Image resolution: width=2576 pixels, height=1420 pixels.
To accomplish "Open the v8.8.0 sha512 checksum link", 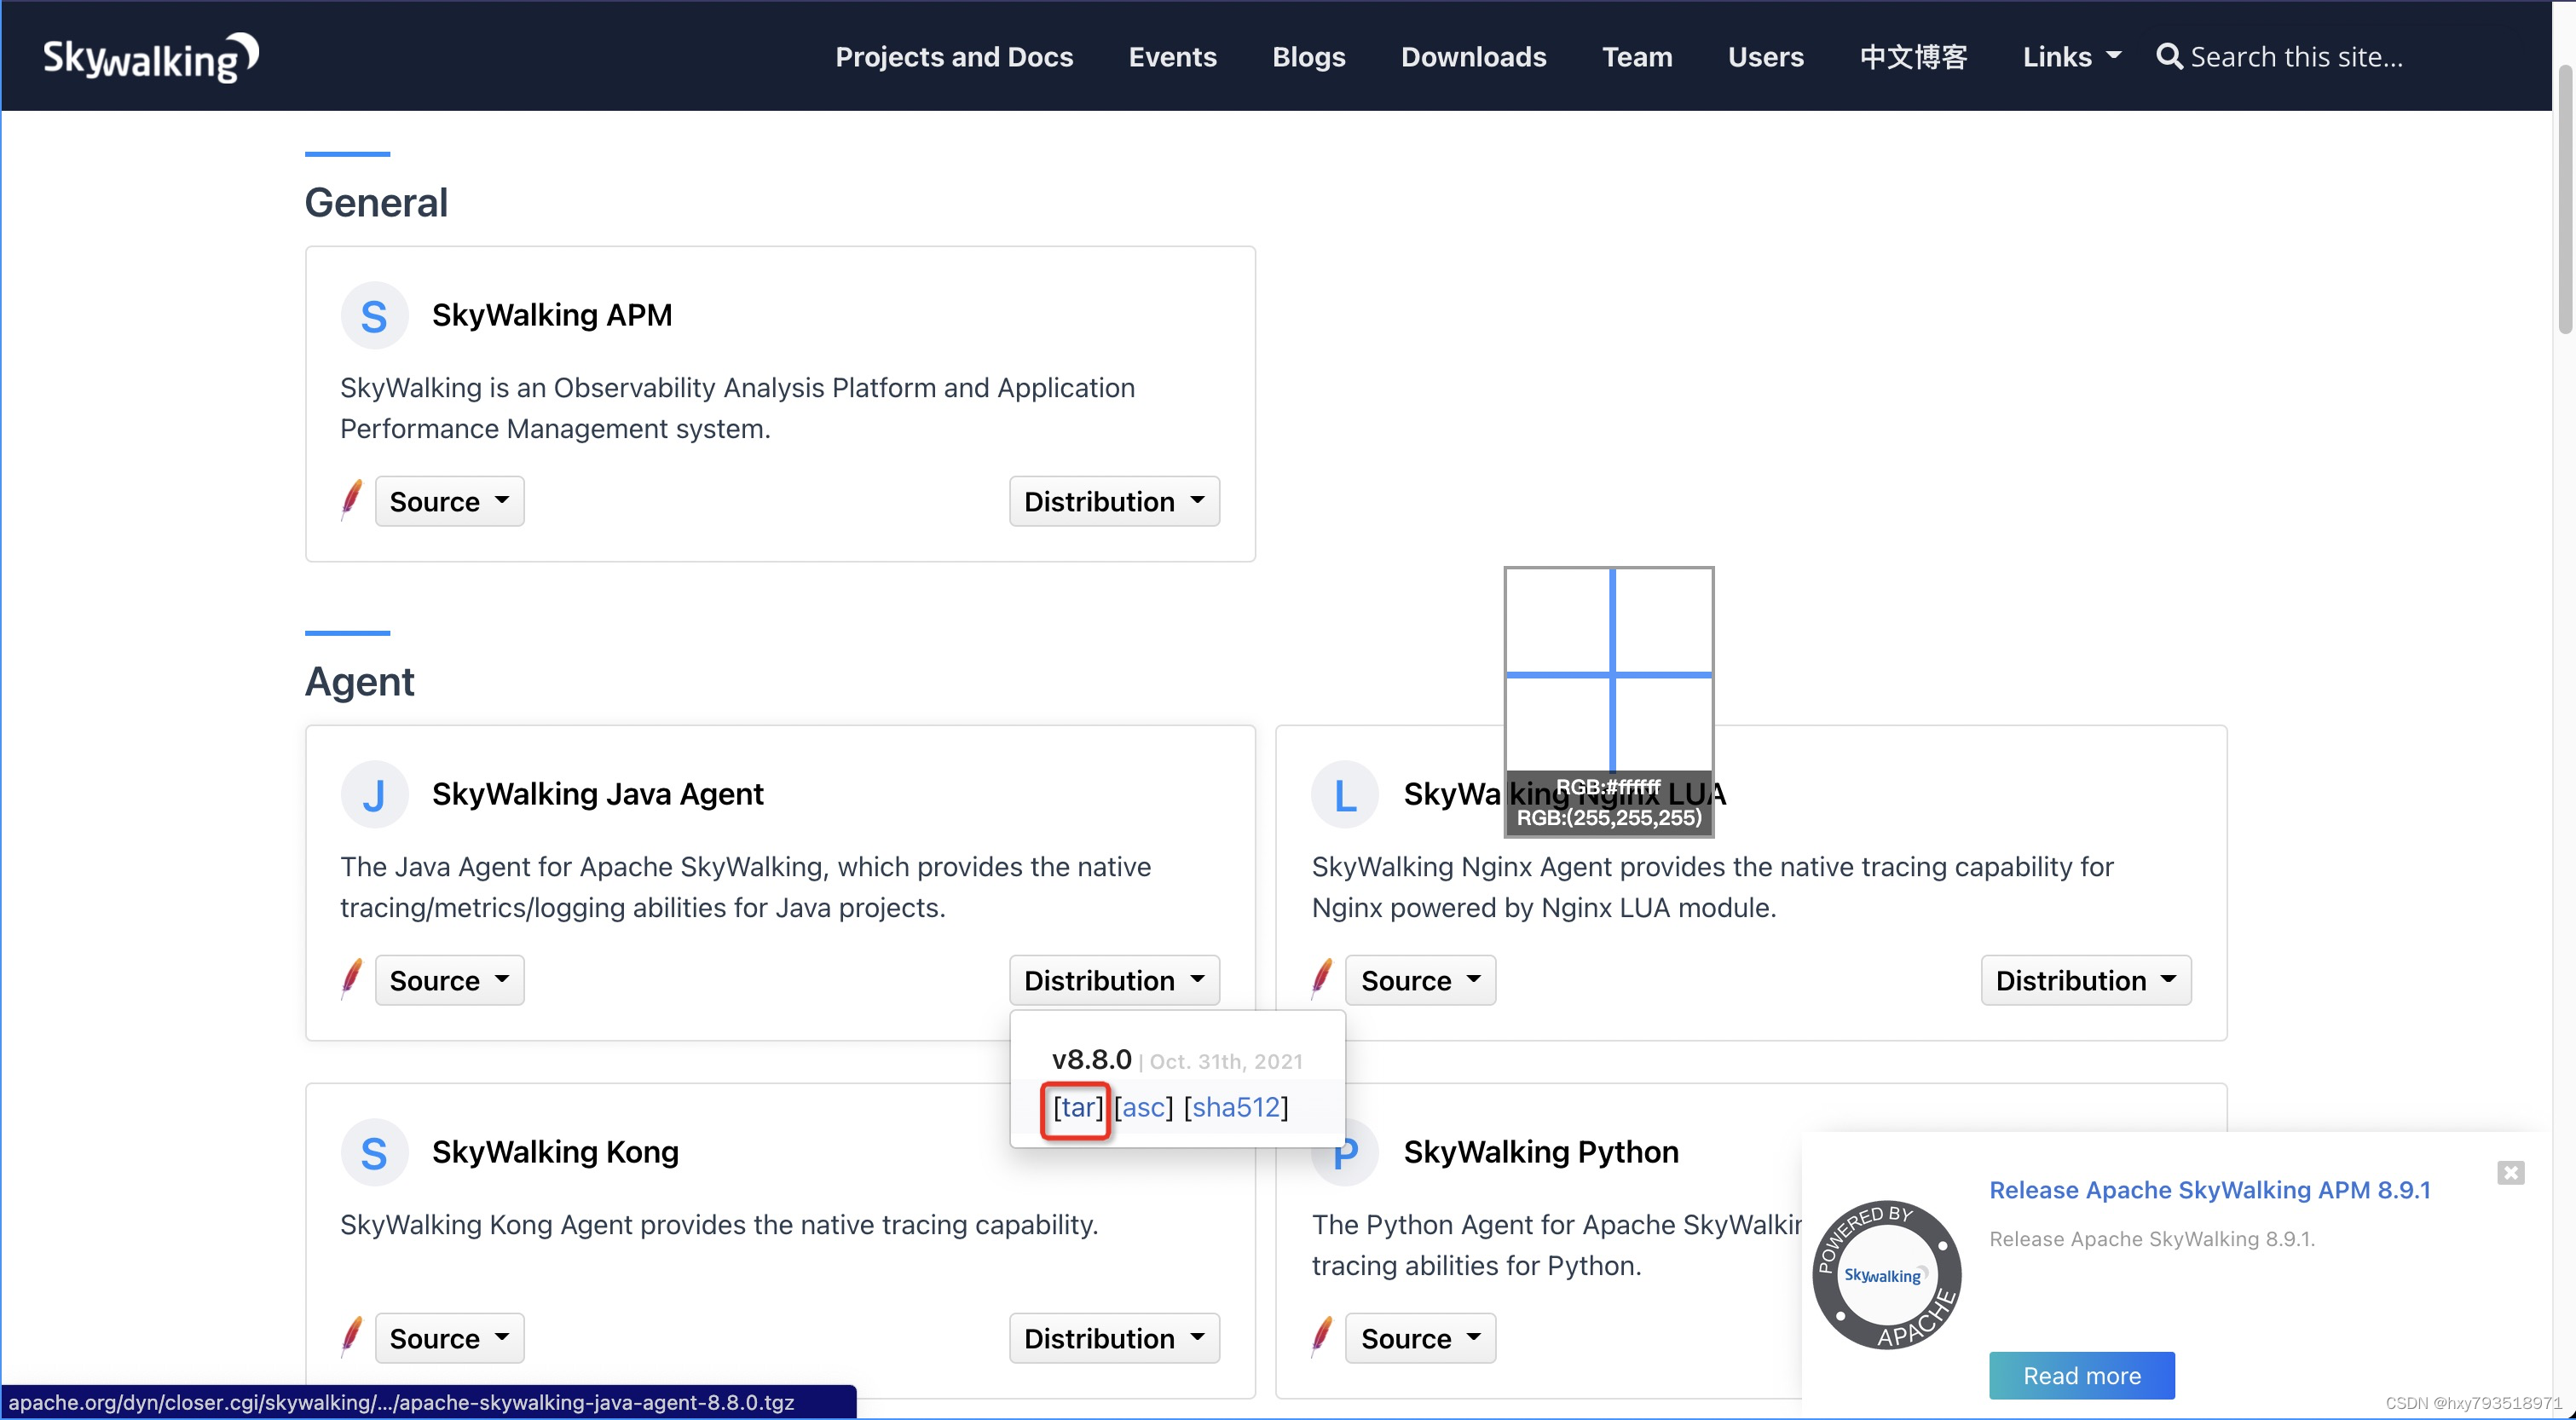I will [1236, 1107].
